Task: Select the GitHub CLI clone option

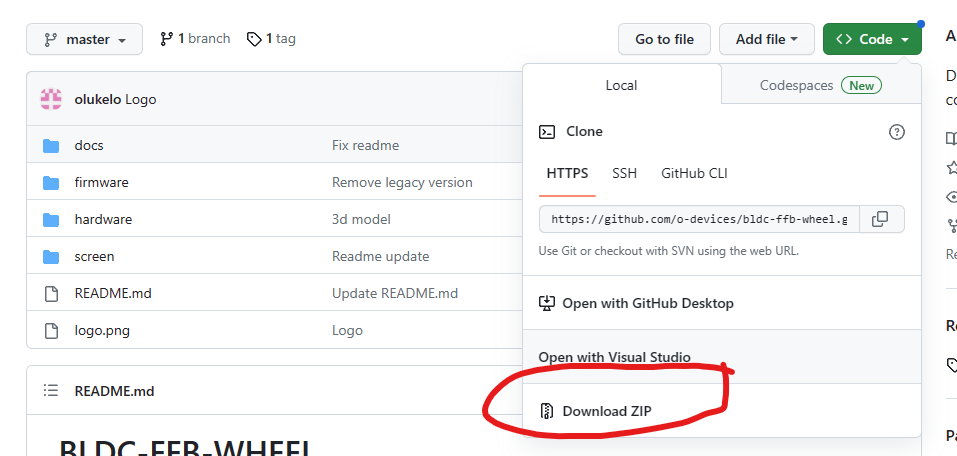Action: pyautogui.click(x=694, y=173)
